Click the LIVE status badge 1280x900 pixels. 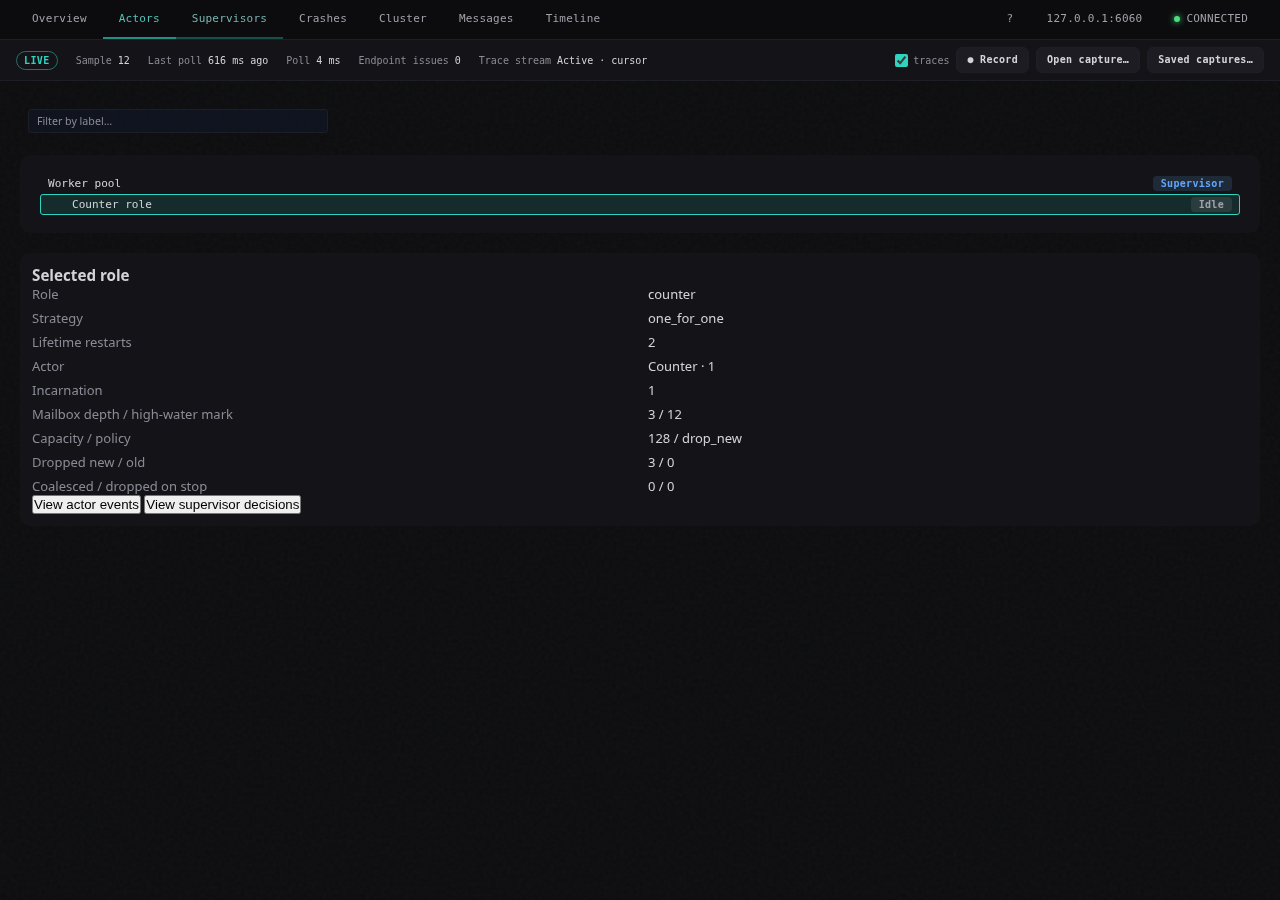coord(37,61)
